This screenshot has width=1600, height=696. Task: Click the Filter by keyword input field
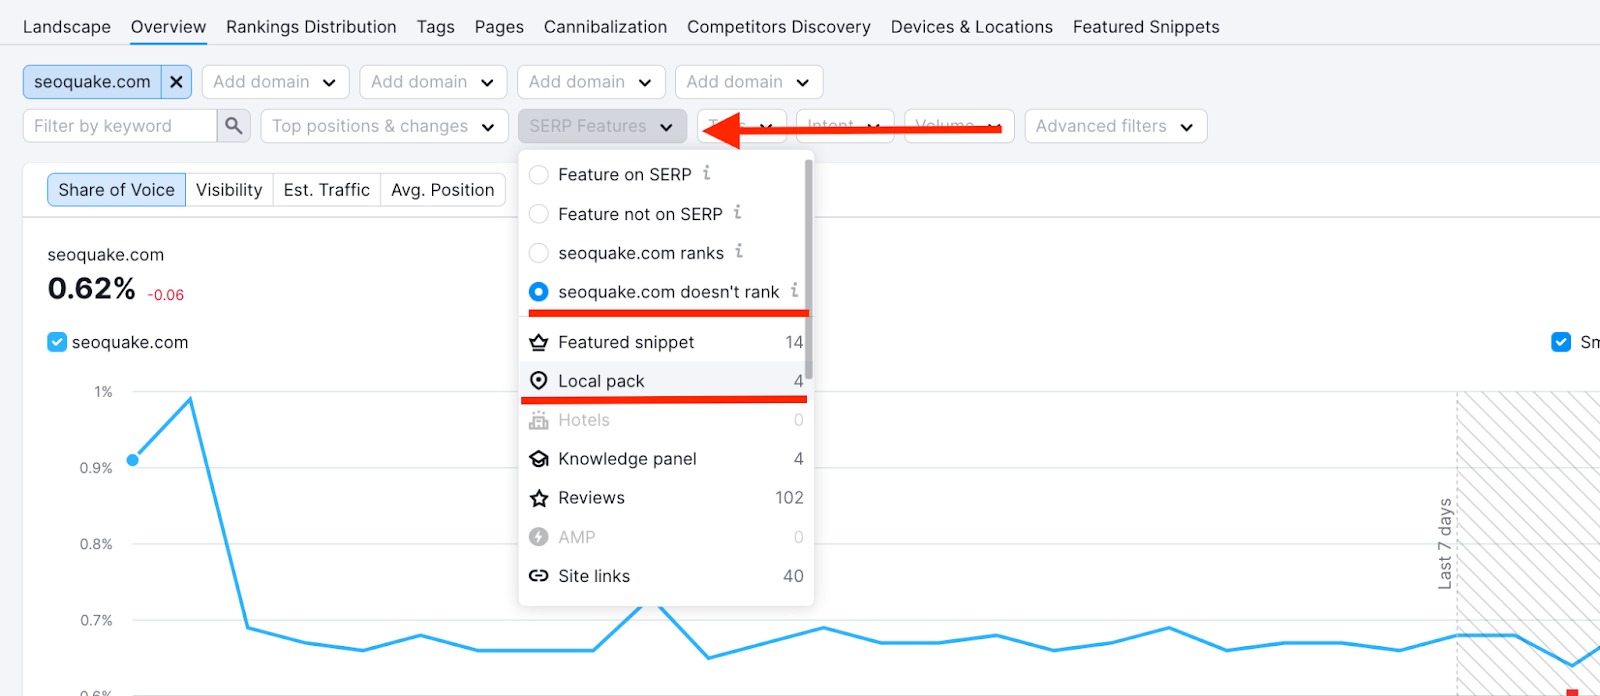[x=120, y=126]
